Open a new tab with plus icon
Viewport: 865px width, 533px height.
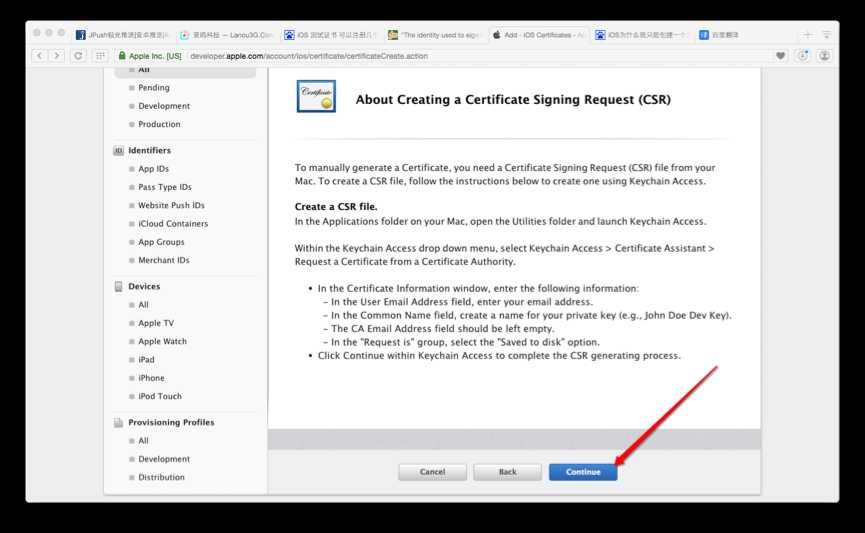click(807, 35)
